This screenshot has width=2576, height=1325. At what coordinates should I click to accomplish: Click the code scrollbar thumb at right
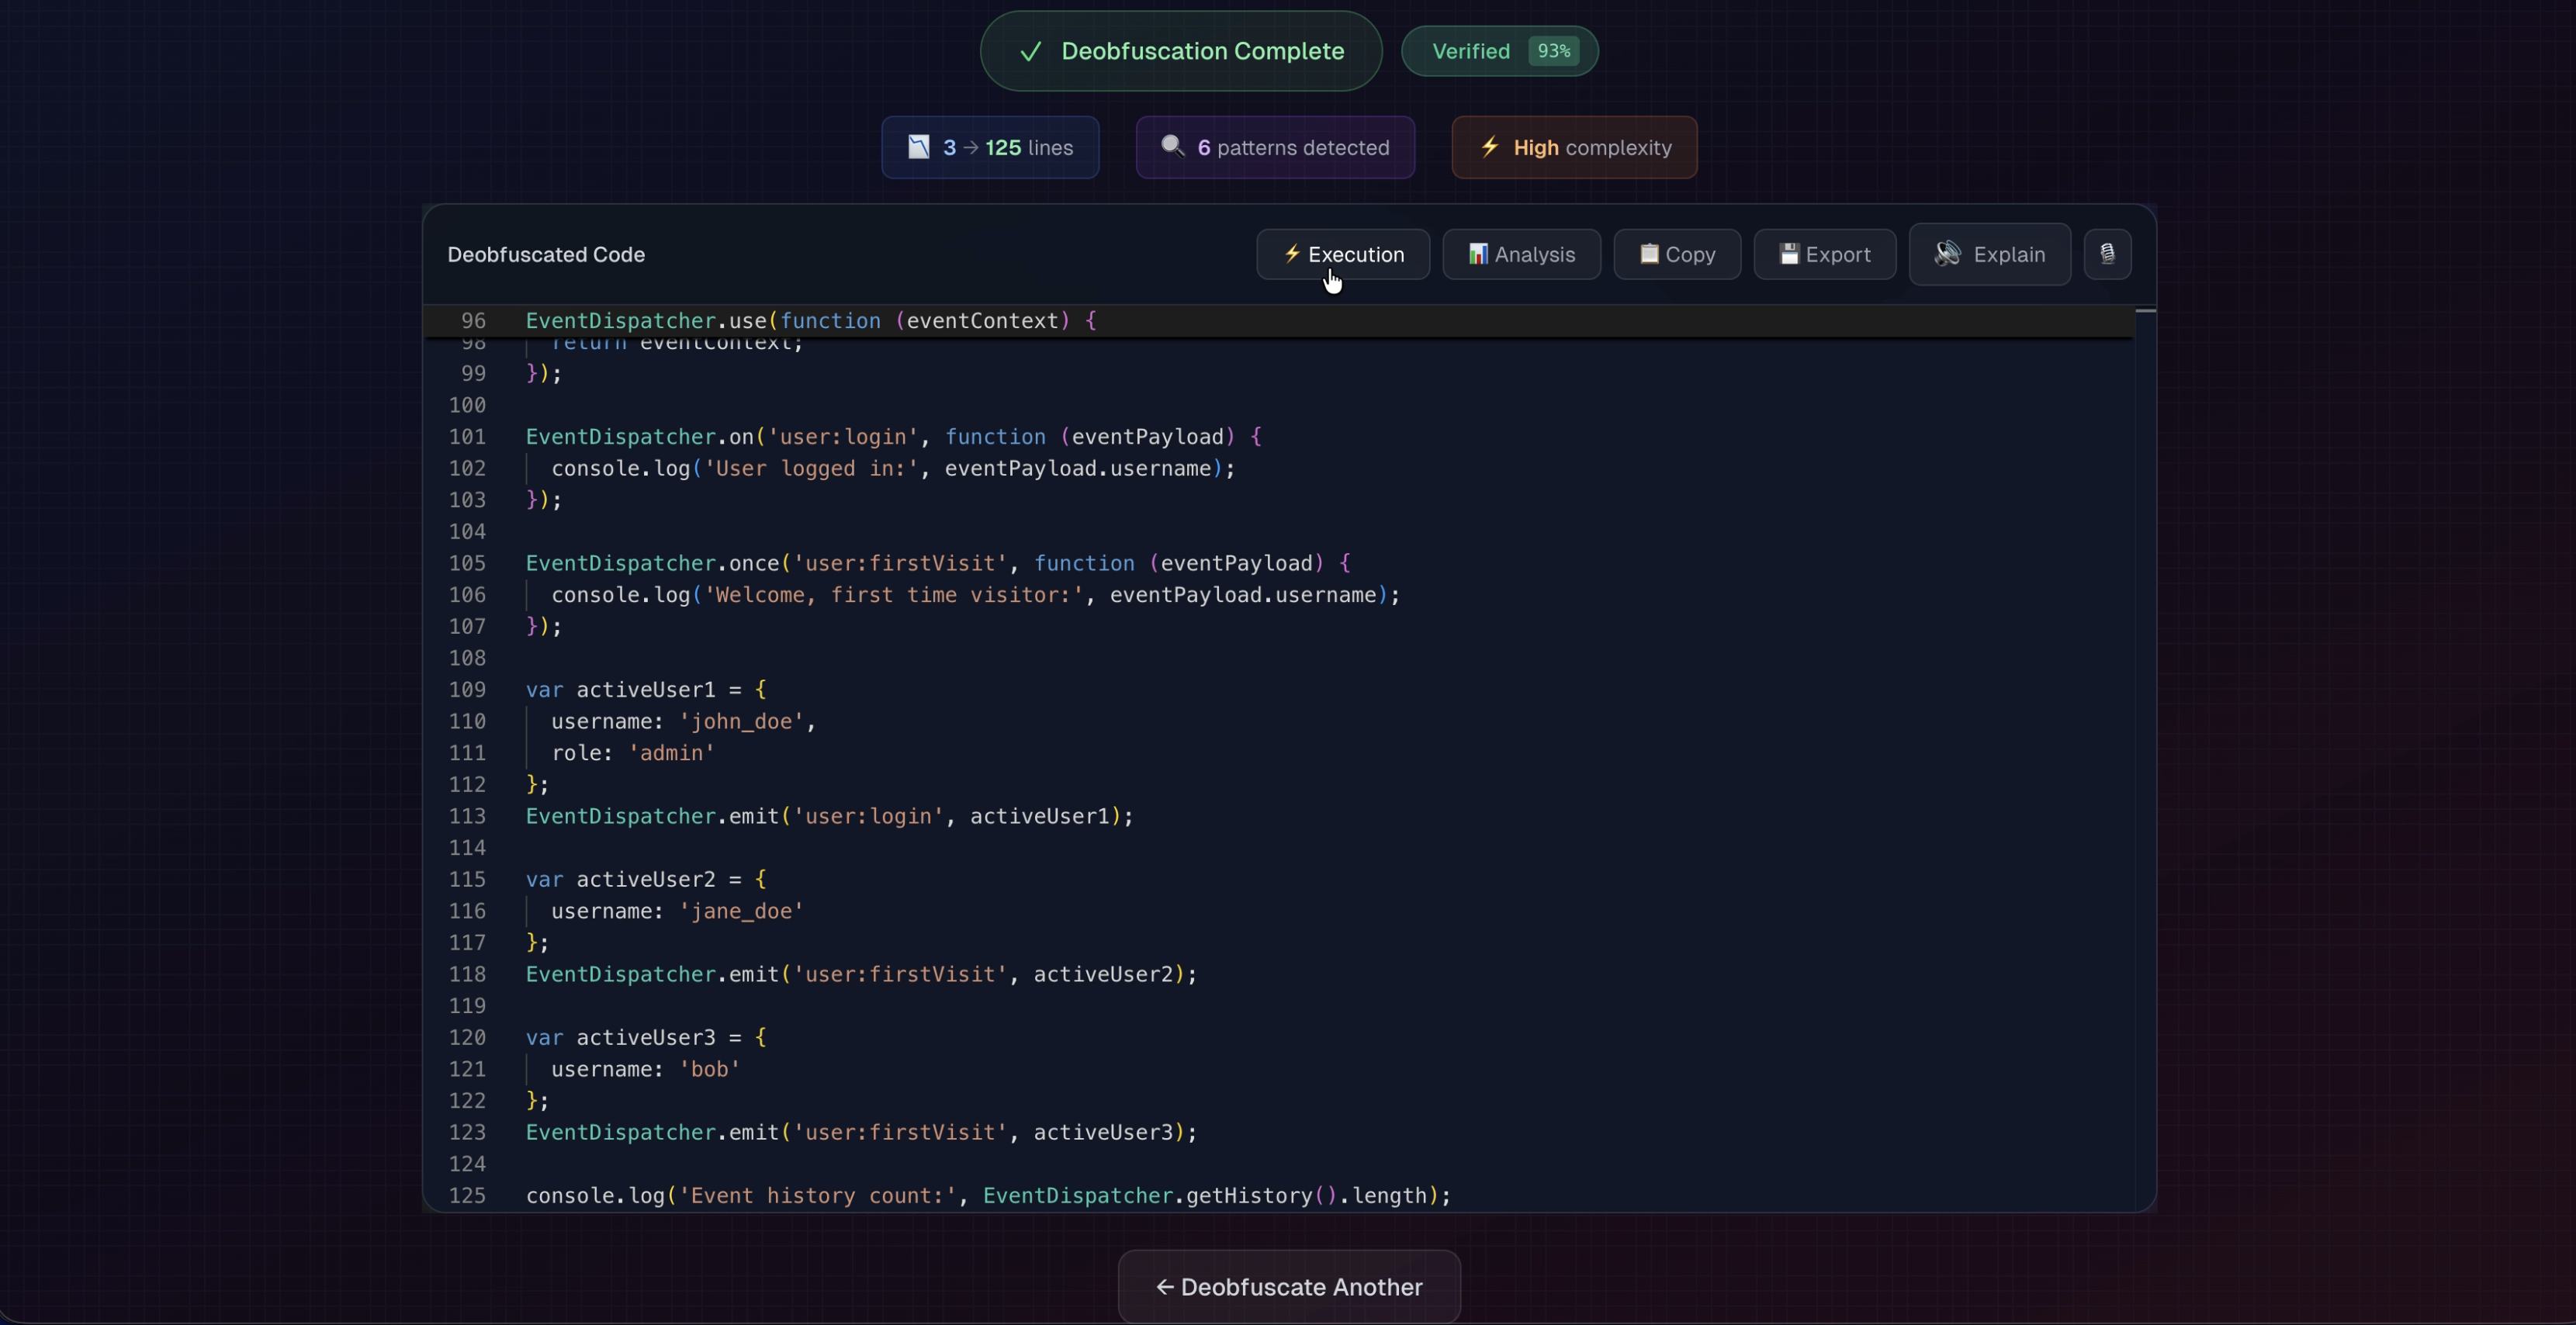pyautogui.click(x=2145, y=311)
